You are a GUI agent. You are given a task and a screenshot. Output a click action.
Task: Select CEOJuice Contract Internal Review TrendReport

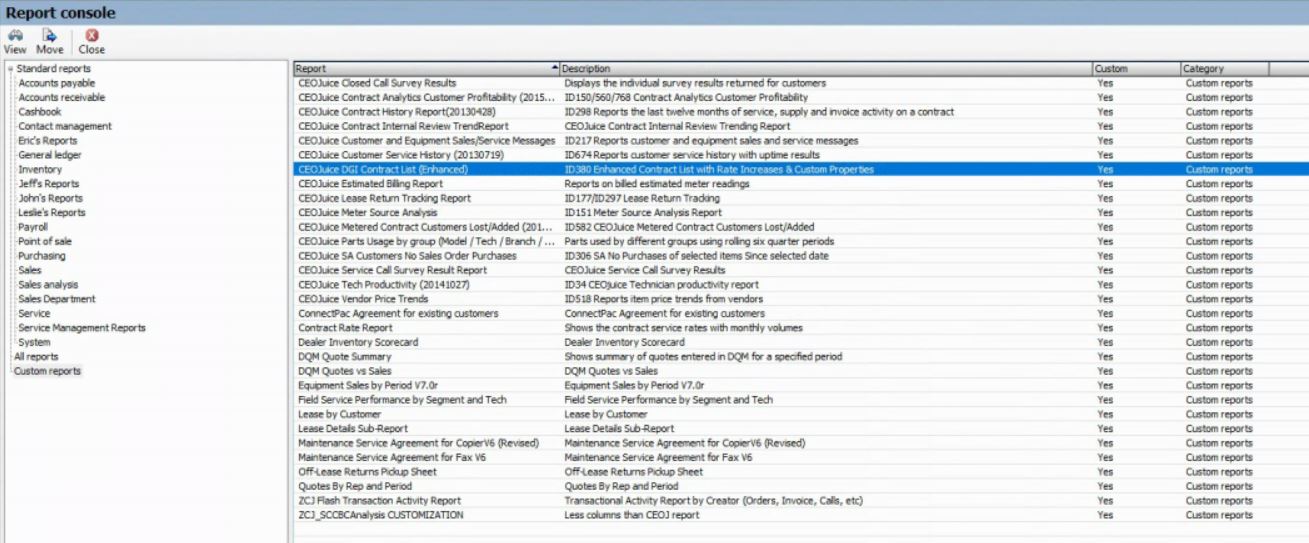point(403,126)
